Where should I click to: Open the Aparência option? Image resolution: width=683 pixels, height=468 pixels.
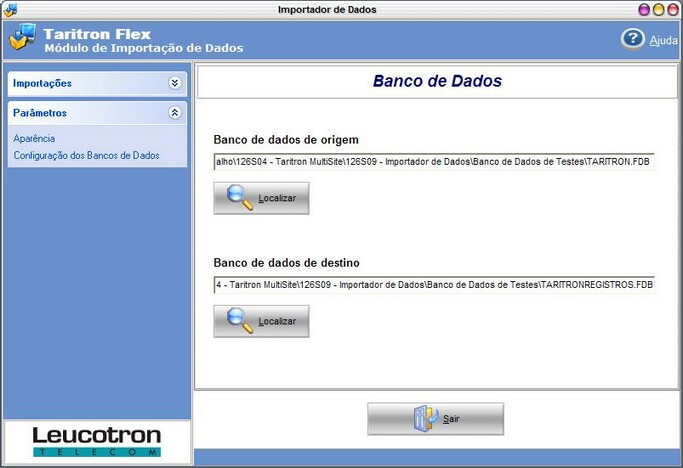click(34, 139)
